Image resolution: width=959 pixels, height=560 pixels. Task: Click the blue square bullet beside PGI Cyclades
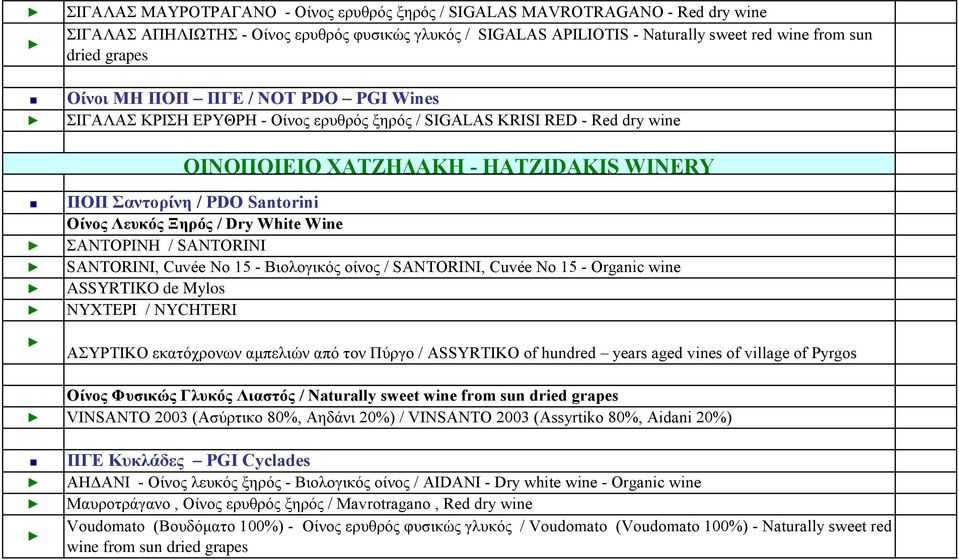pos(34,462)
